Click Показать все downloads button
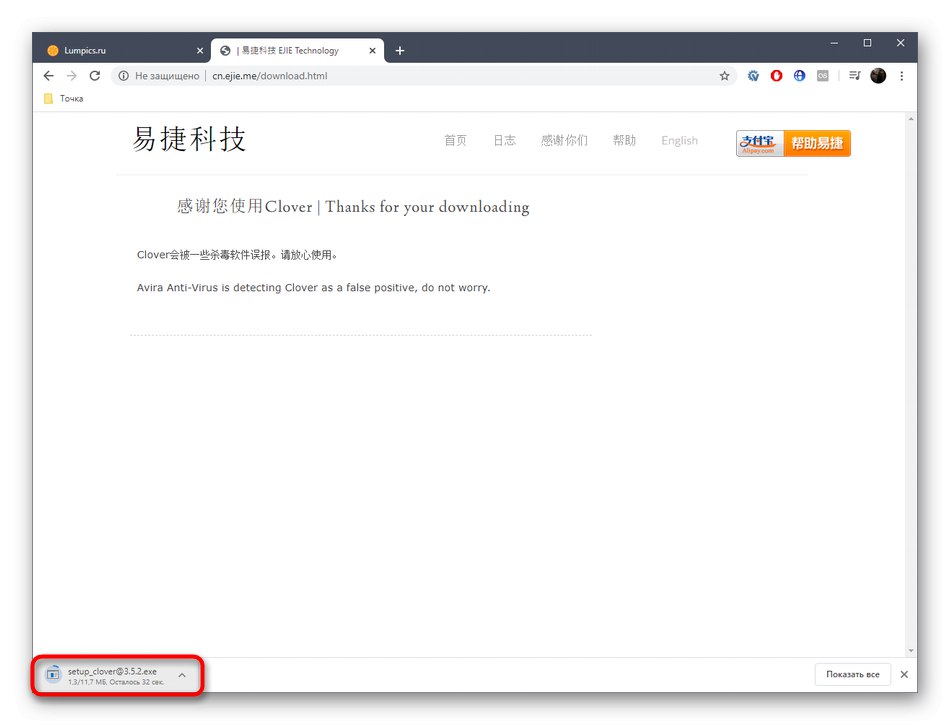Image resolution: width=950 pixels, height=725 pixels. pos(852,674)
